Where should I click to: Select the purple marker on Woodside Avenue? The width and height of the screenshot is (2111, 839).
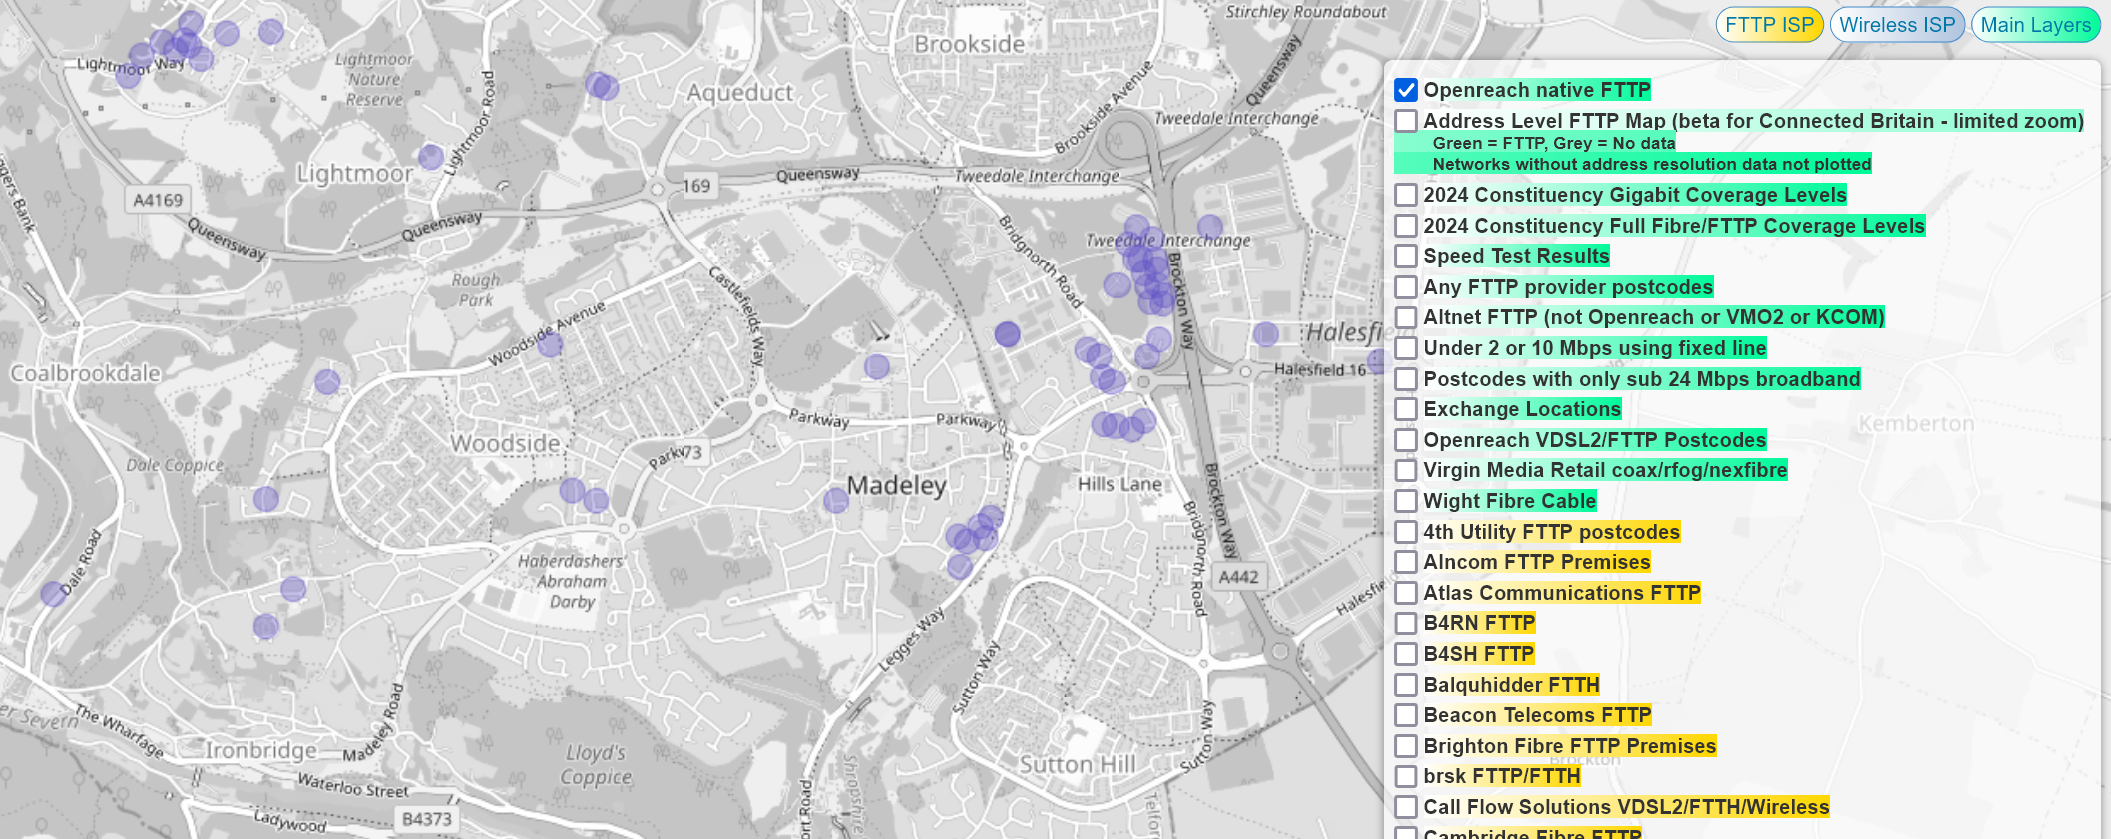[550, 345]
